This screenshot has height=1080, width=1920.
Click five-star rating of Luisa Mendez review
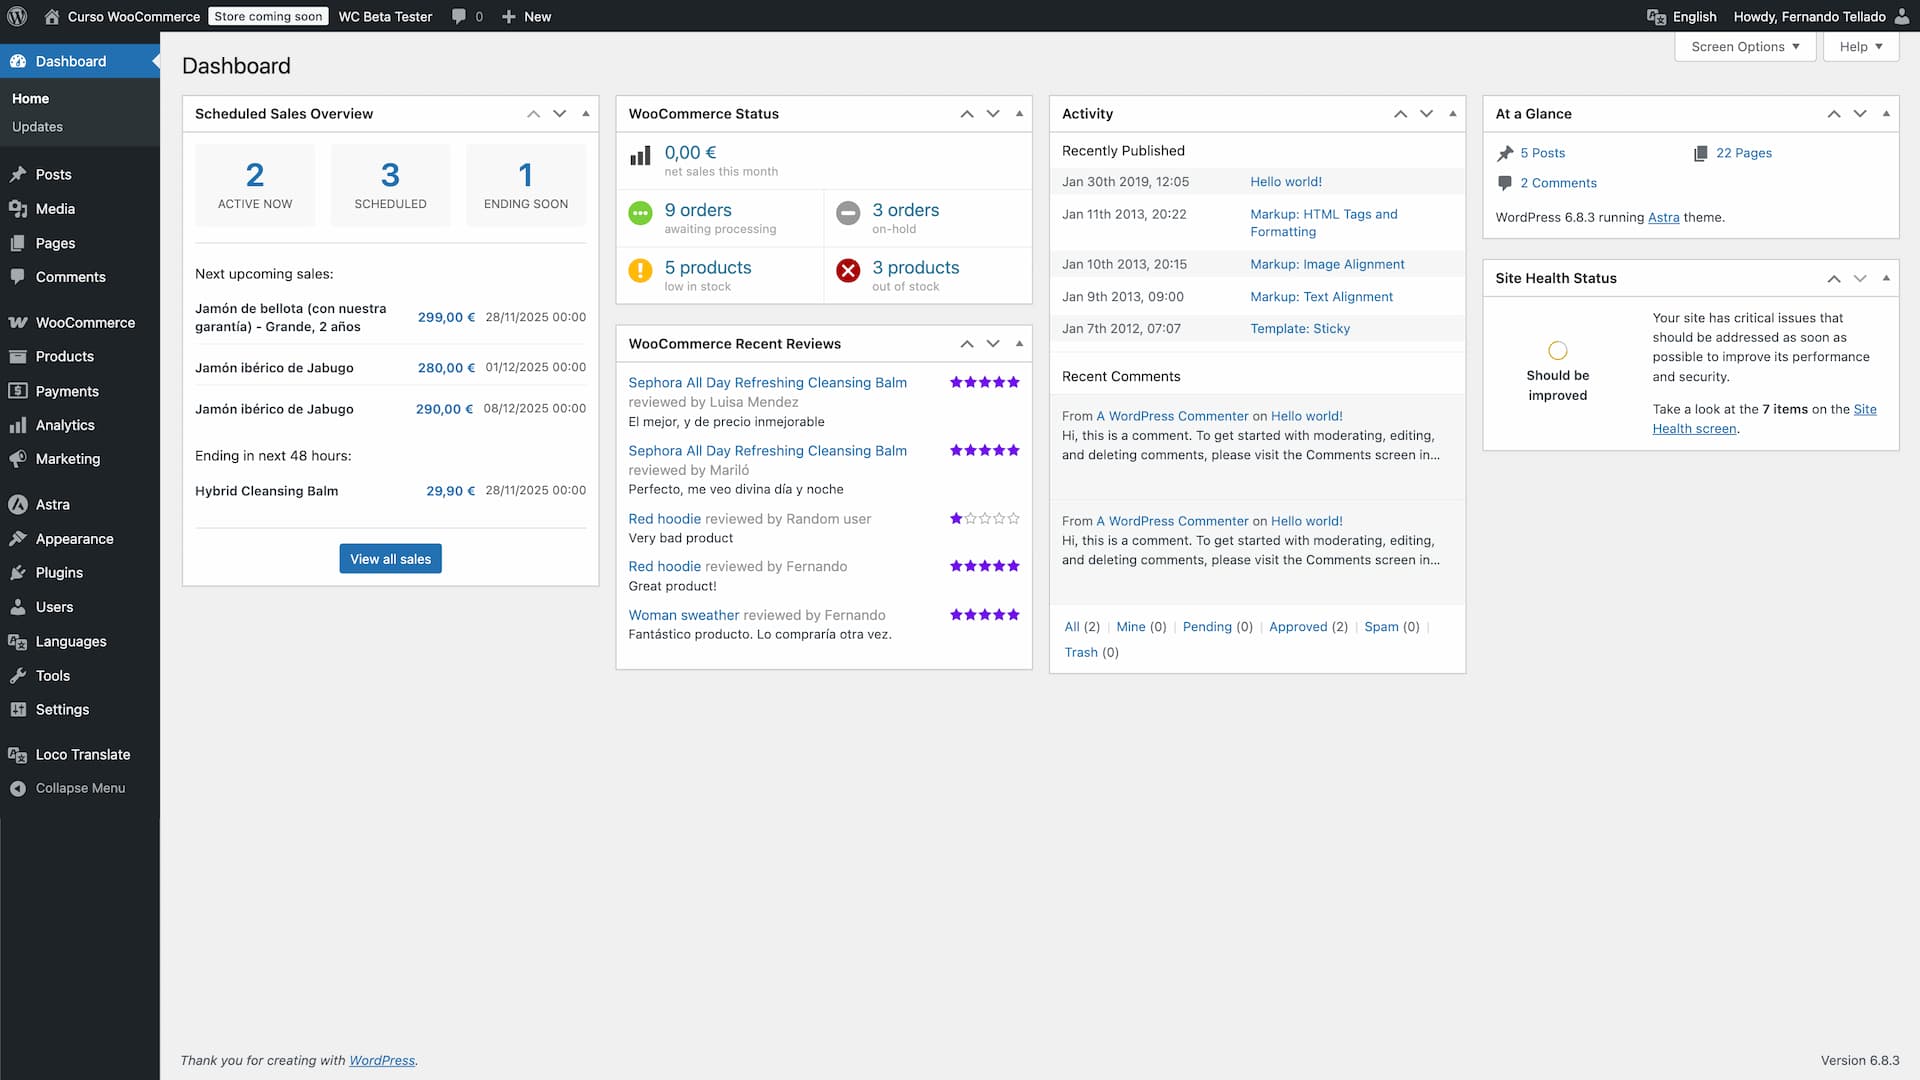pyautogui.click(x=984, y=382)
